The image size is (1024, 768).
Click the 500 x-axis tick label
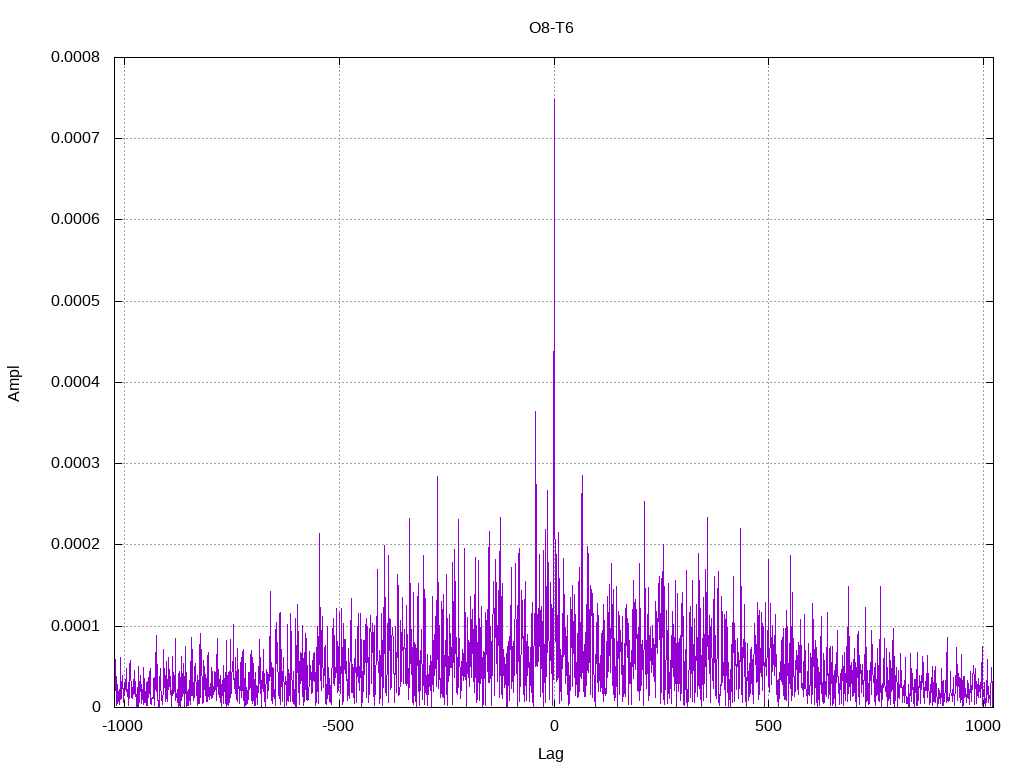pyautogui.click(x=768, y=726)
